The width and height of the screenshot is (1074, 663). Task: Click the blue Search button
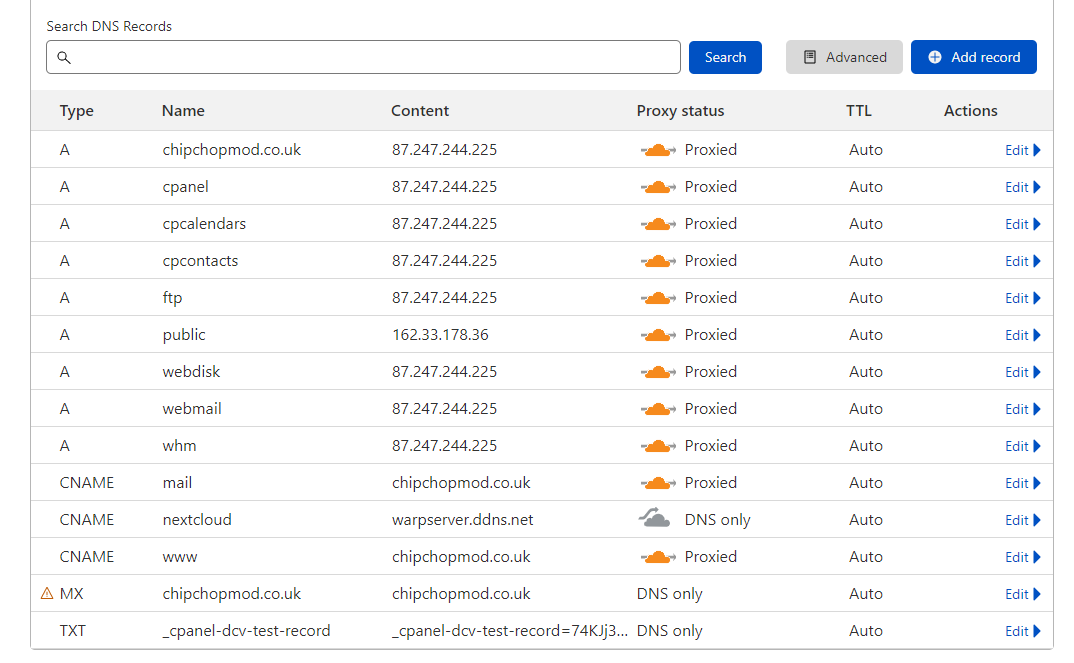(725, 58)
